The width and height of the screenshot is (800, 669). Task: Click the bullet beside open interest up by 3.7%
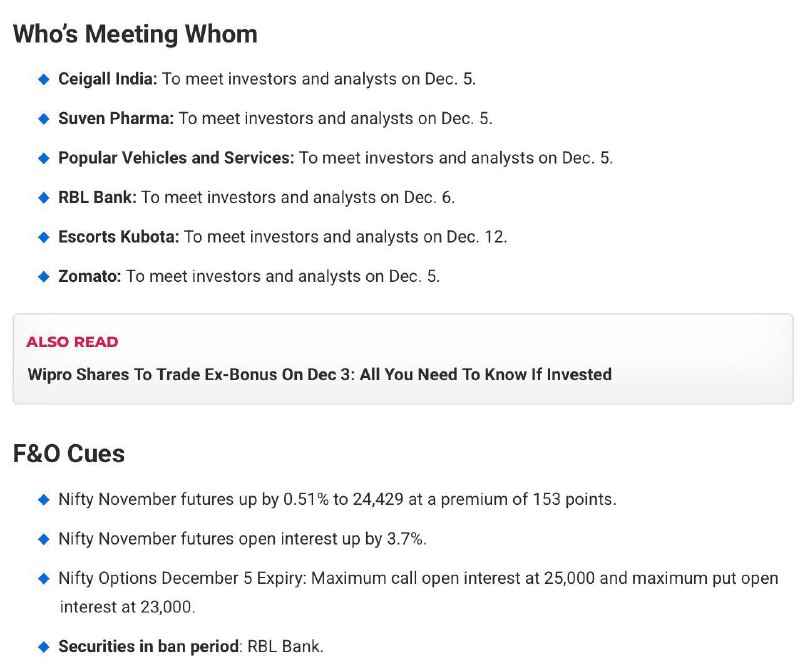[44, 539]
